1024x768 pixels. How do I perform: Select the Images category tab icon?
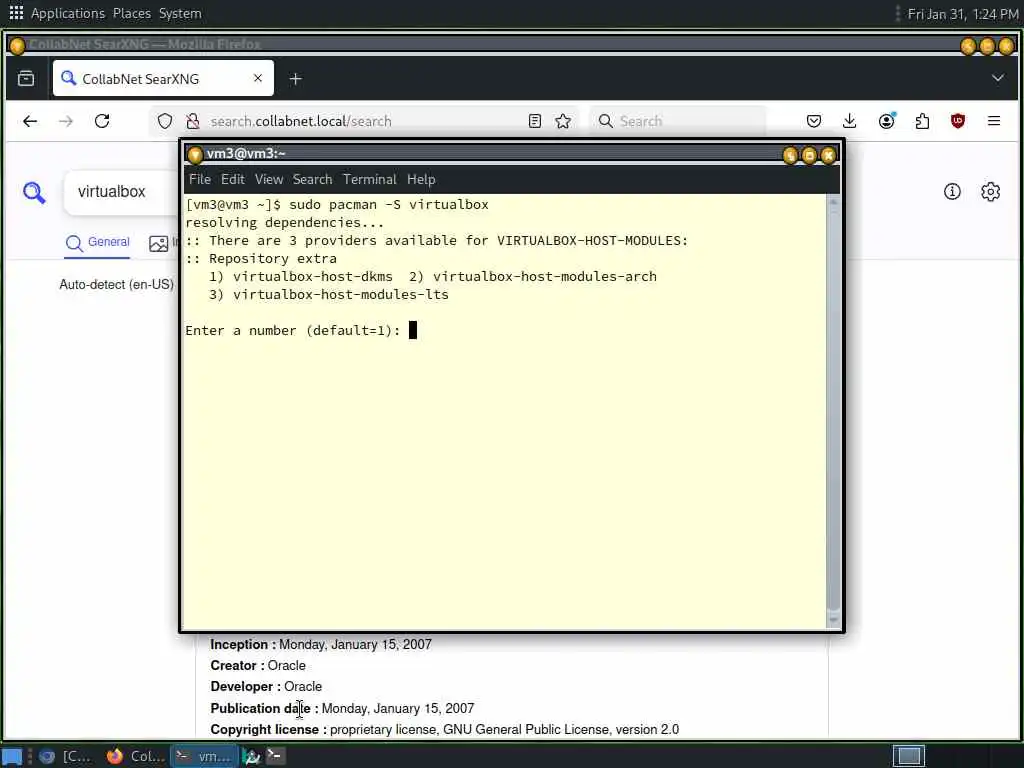pos(158,244)
